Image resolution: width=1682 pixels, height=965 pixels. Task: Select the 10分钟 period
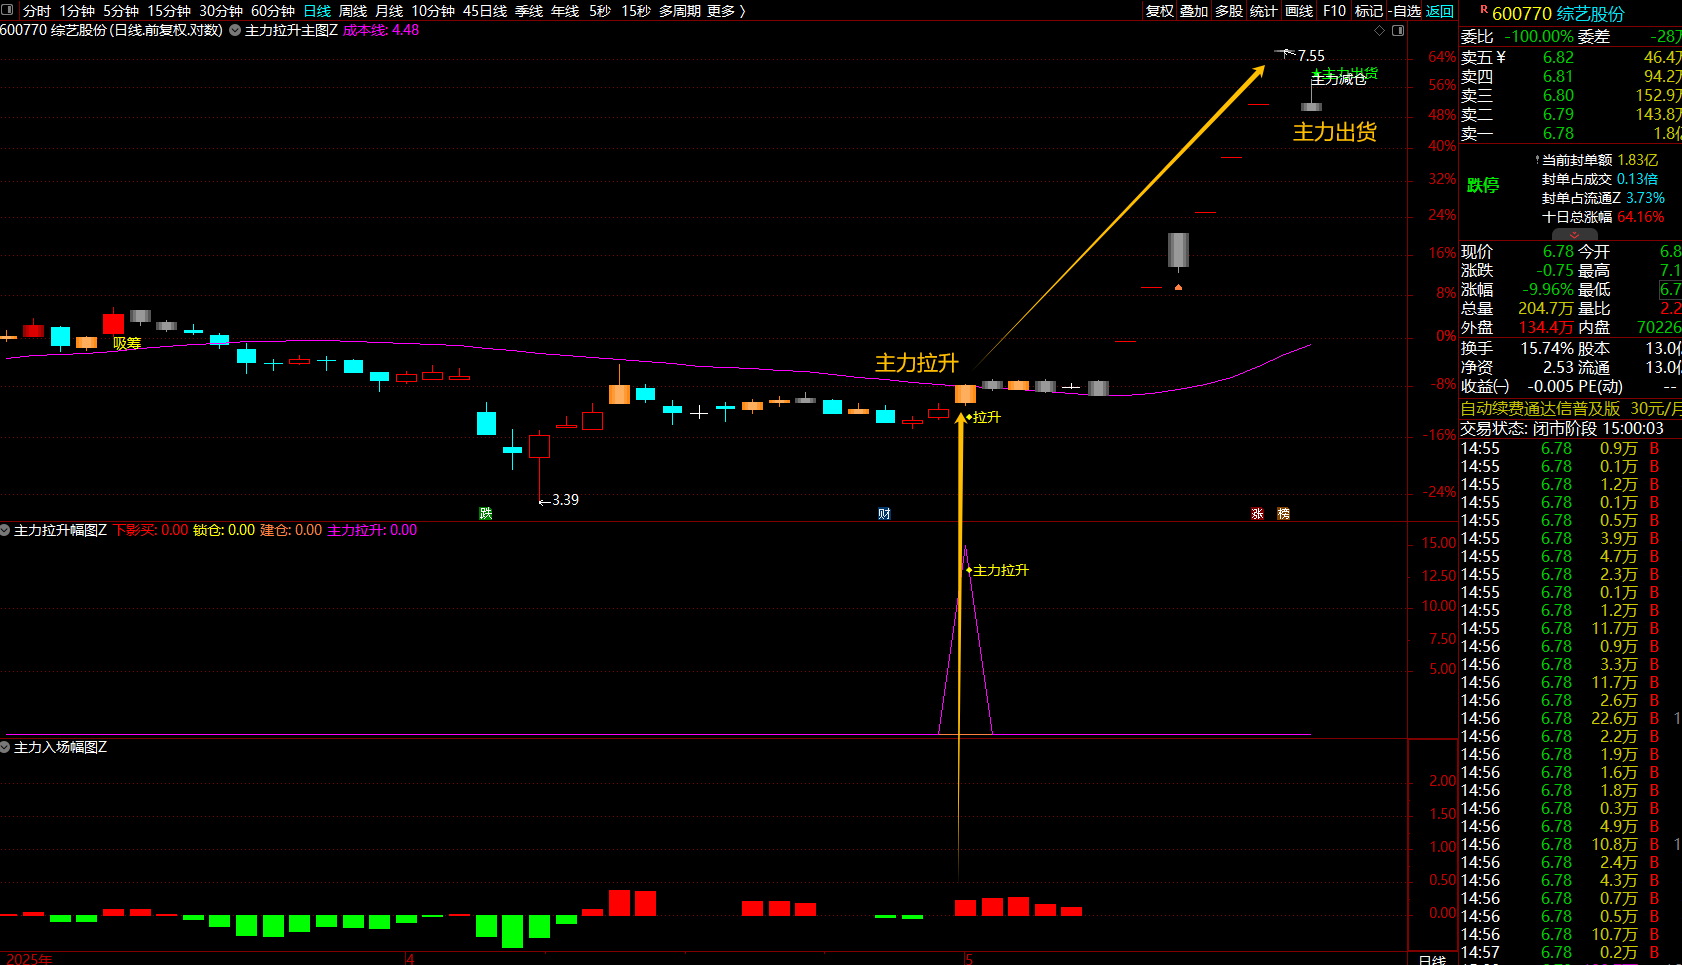point(433,11)
